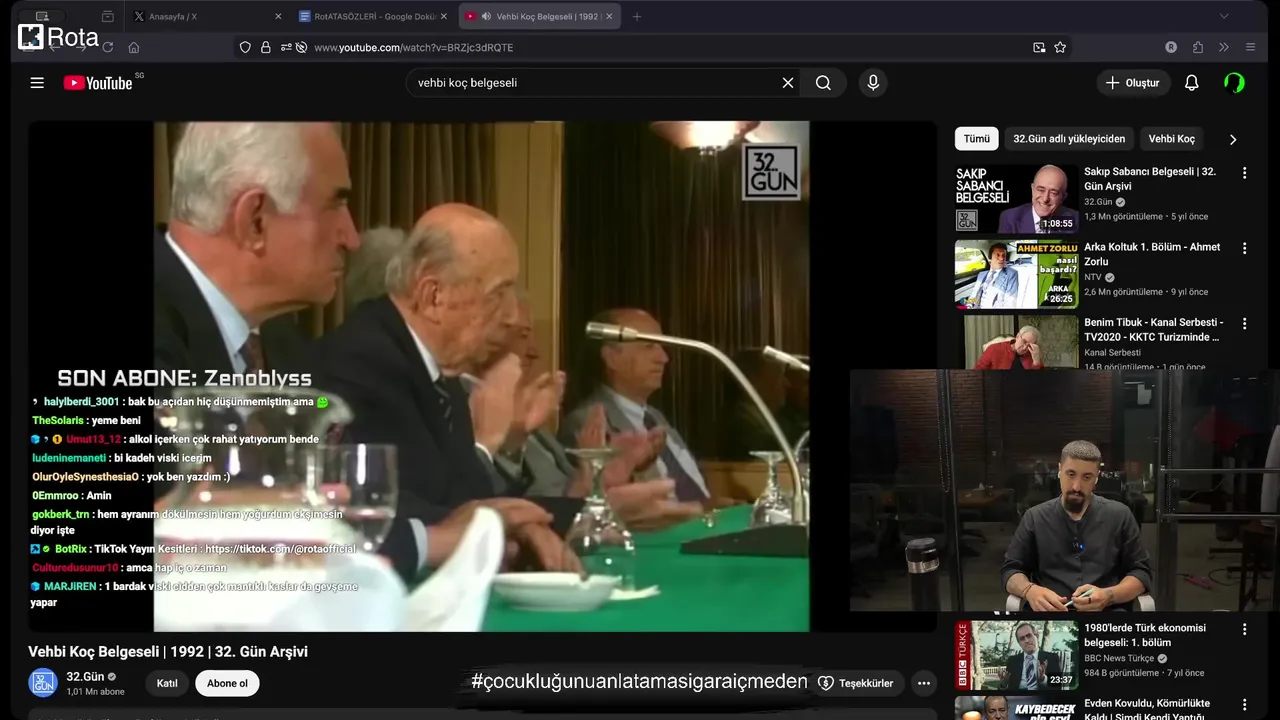Go to browser home page icon
This screenshot has height=720, width=1280.
134,47
